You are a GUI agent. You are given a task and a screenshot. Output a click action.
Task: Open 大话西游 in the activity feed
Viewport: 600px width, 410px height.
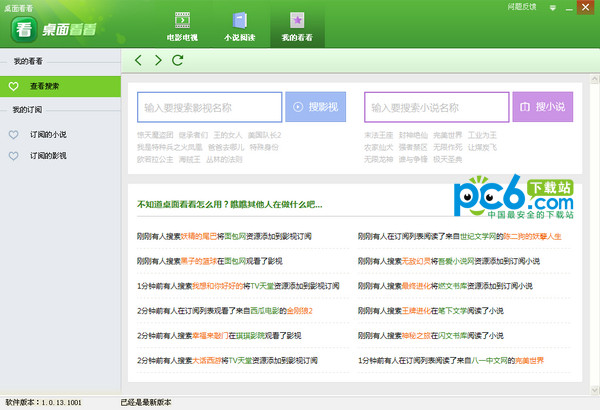pos(207,360)
